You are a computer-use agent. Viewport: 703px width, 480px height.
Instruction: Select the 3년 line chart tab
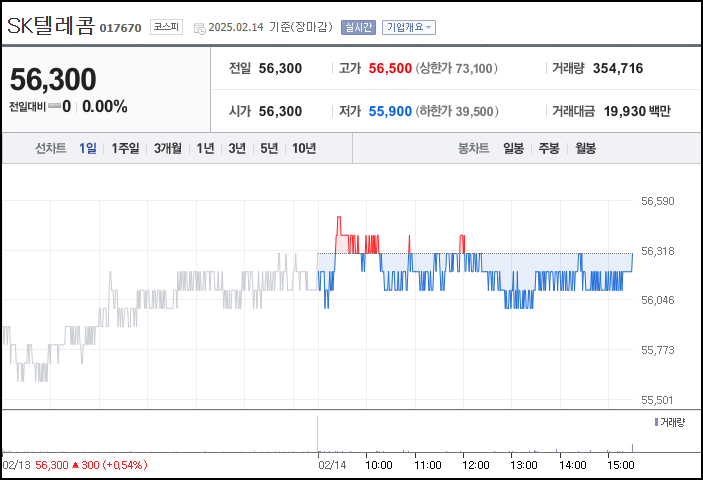click(x=237, y=148)
